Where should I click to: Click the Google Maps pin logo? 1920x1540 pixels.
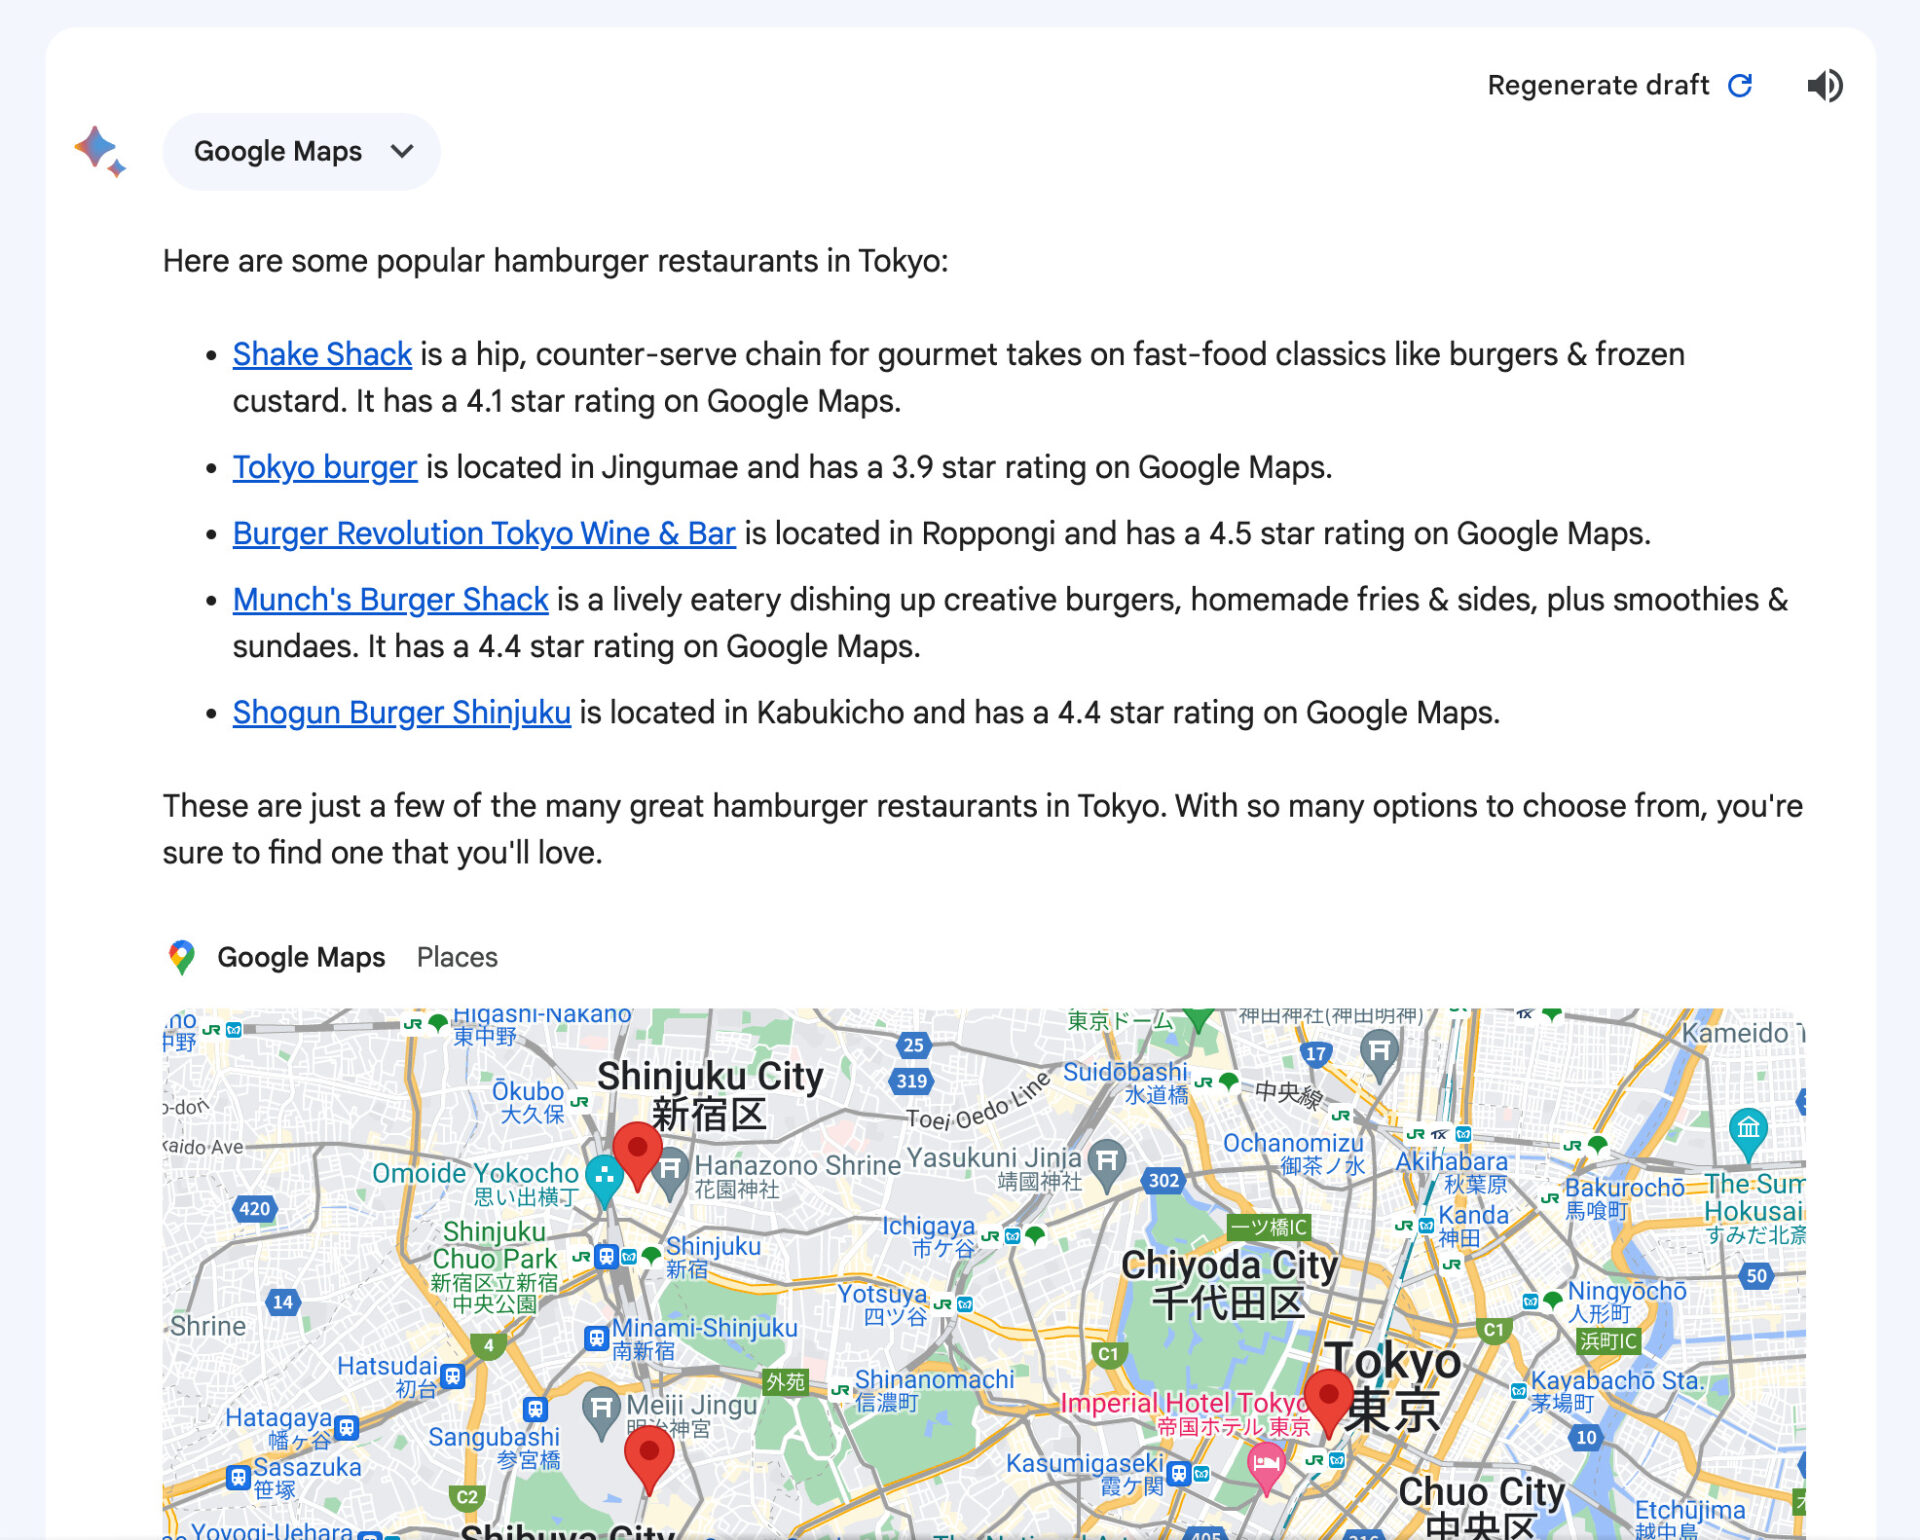181,957
